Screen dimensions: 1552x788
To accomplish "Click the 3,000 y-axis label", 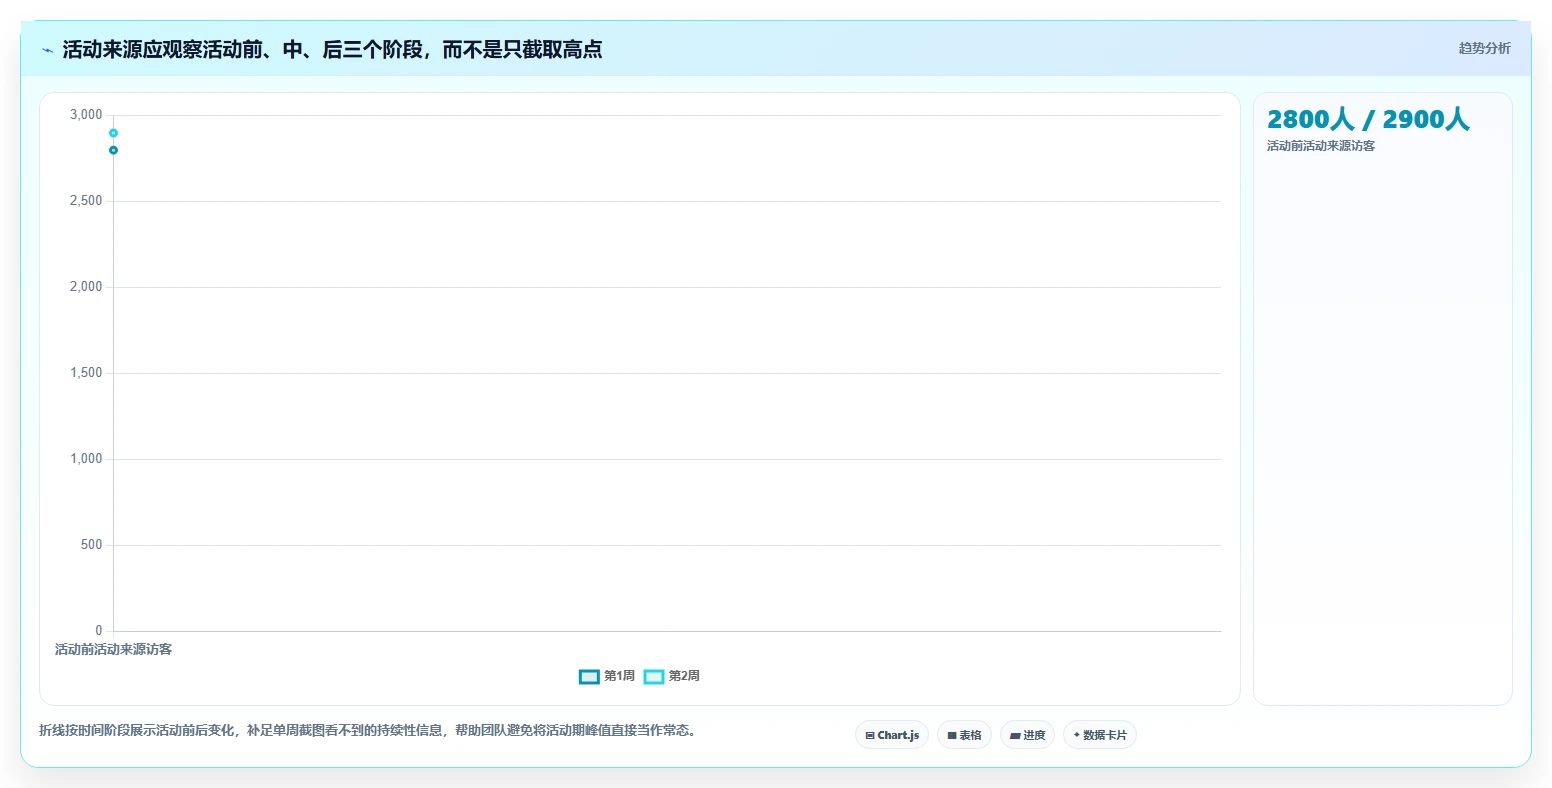I will pos(86,115).
